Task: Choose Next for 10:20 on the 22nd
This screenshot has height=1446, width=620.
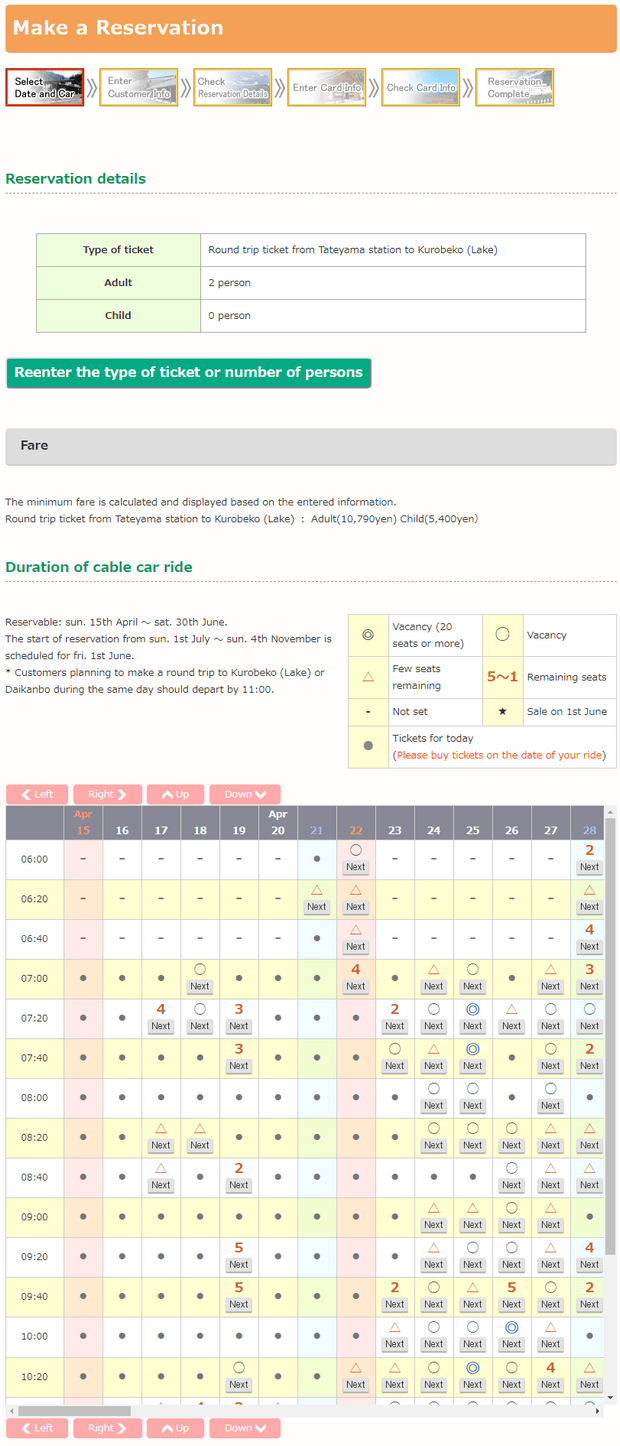Action: pyautogui.click(x=356, y=1385)
